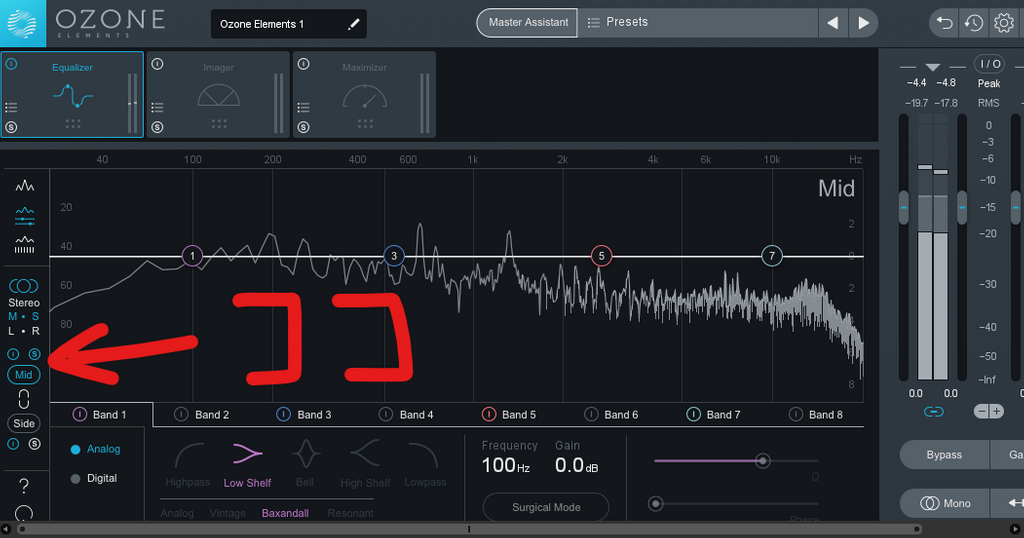Viewport: 1024px width, 538px height.
Task: Toggle Band 7 power button
Action: tap(694, 415)
